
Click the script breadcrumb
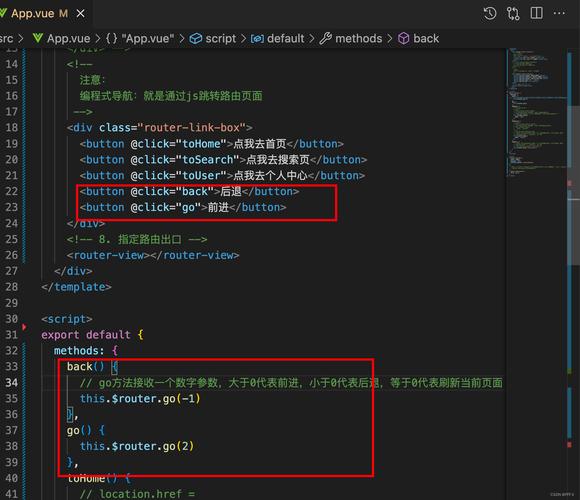coord(220,38)
